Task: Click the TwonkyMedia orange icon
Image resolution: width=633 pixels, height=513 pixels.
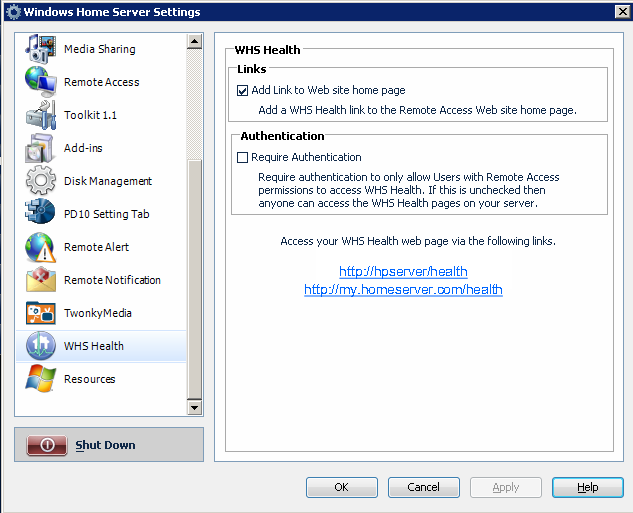Action: pyautogui.click(x=40, y=313)
